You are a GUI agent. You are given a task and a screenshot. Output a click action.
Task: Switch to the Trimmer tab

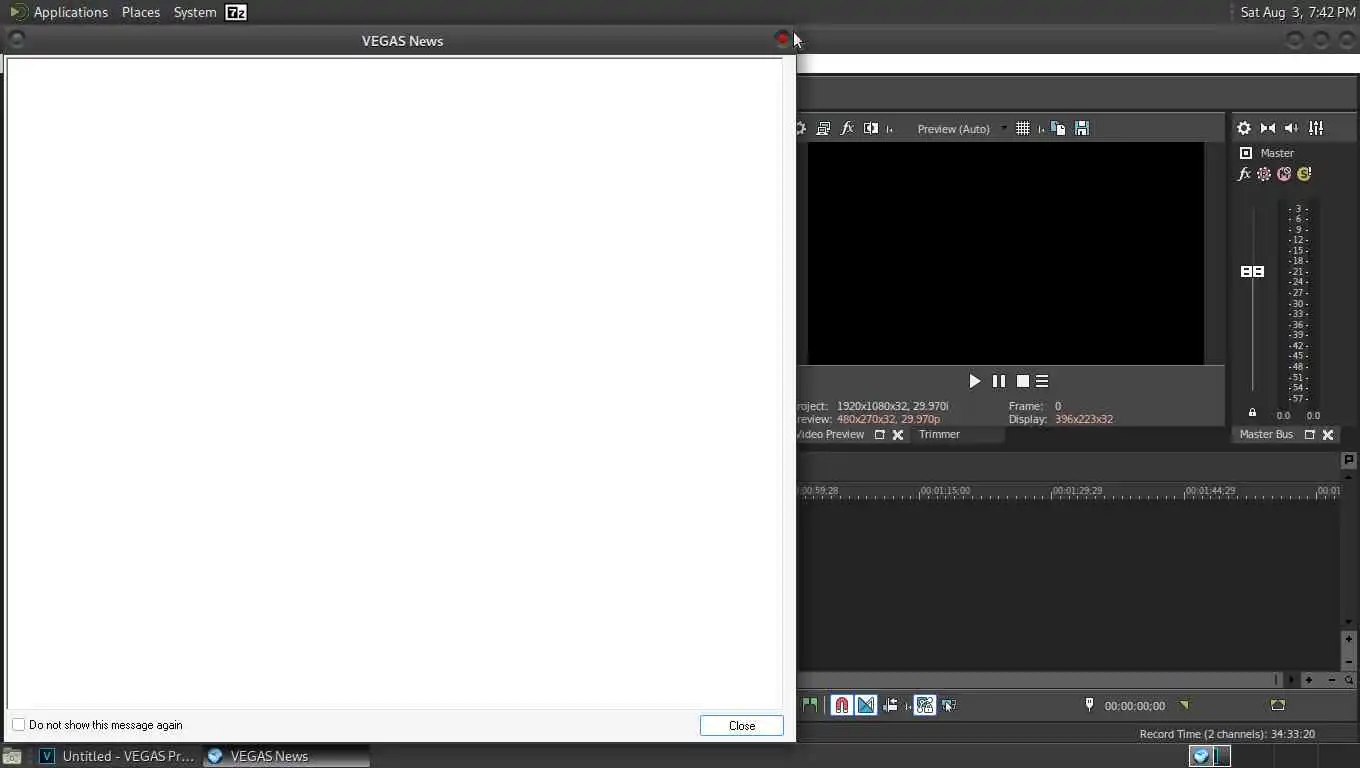(x=939, y=434)
